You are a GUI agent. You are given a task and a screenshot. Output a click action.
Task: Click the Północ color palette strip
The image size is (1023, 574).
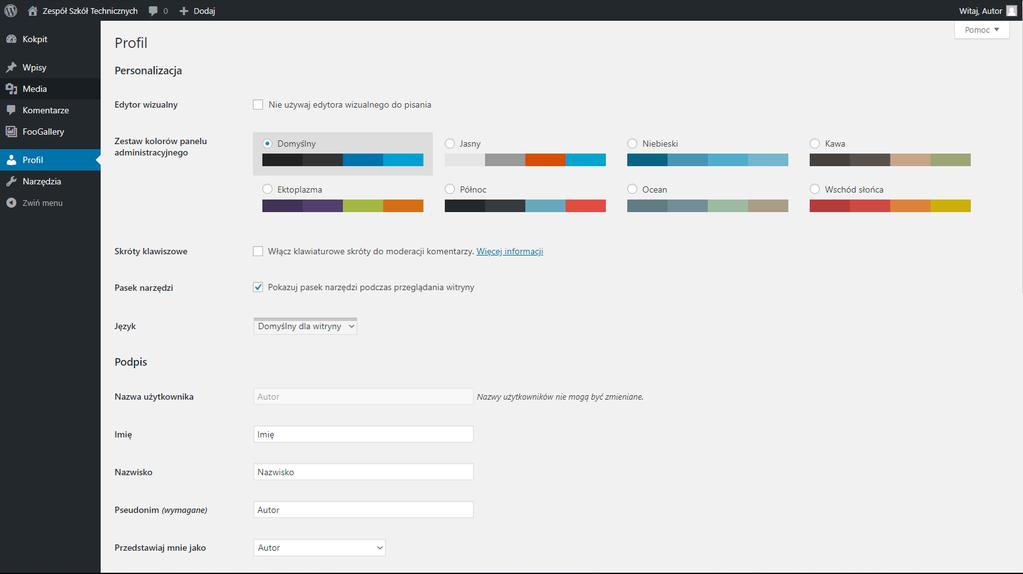pos(525,206)
